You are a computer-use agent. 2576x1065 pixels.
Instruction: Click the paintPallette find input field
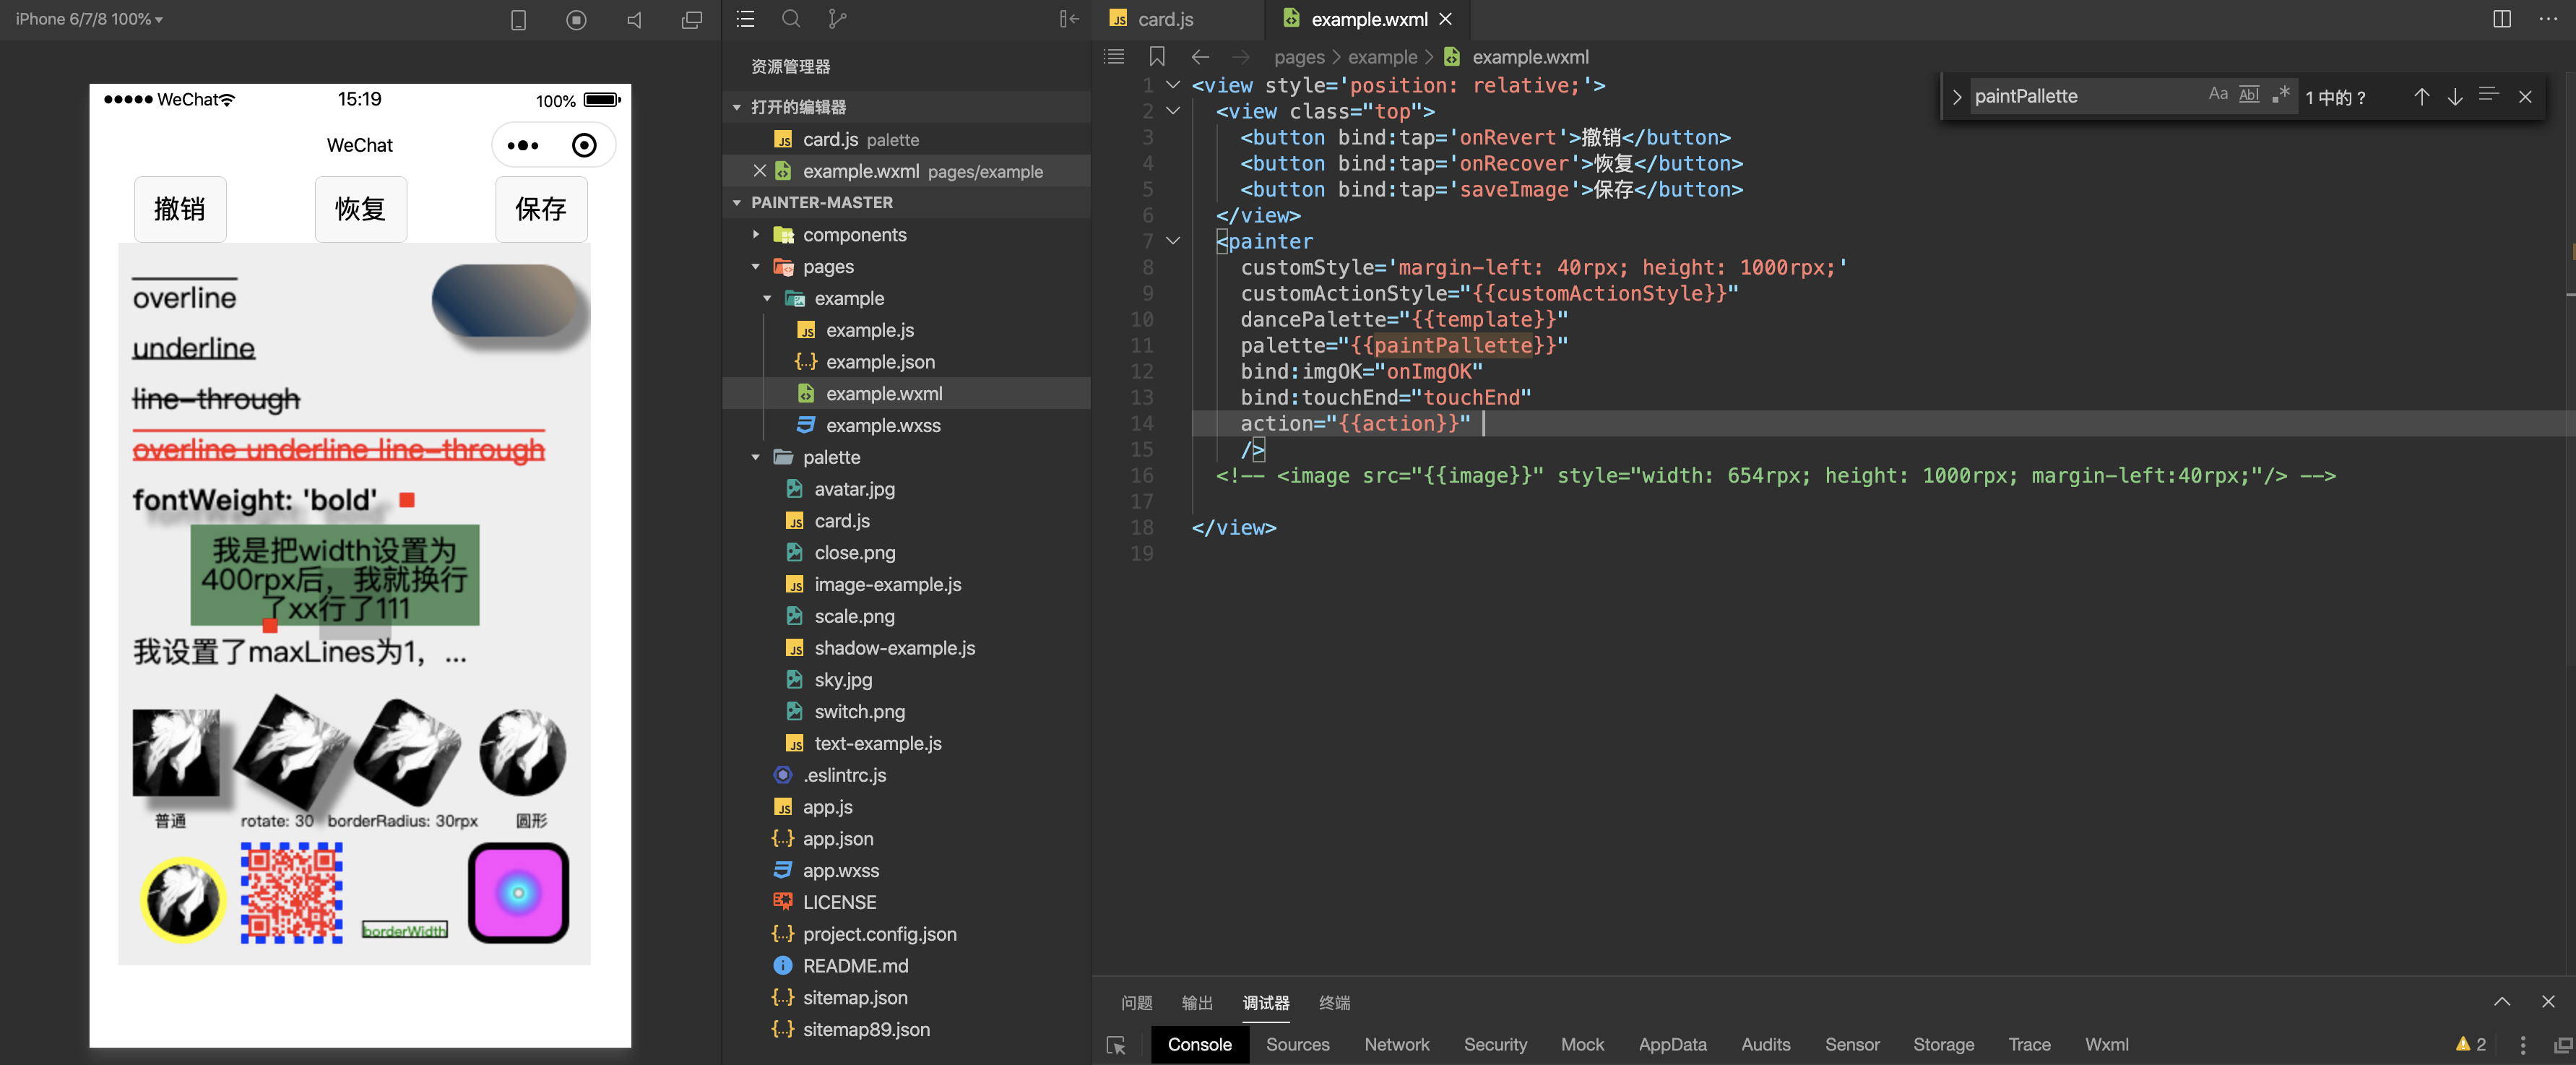(x=2080, y=96)
